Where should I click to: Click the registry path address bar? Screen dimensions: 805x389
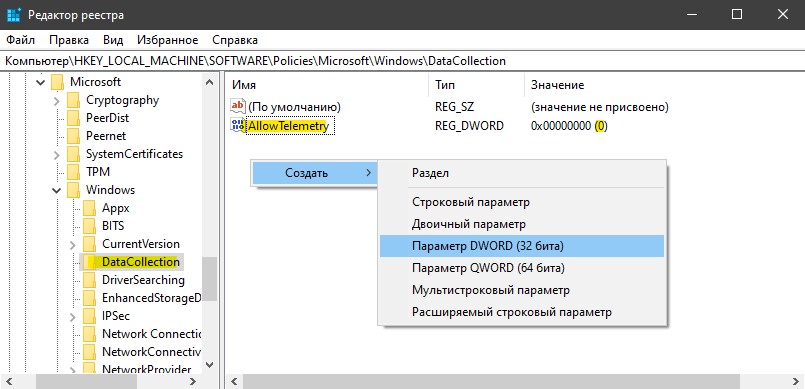click(x=402, y=61)
